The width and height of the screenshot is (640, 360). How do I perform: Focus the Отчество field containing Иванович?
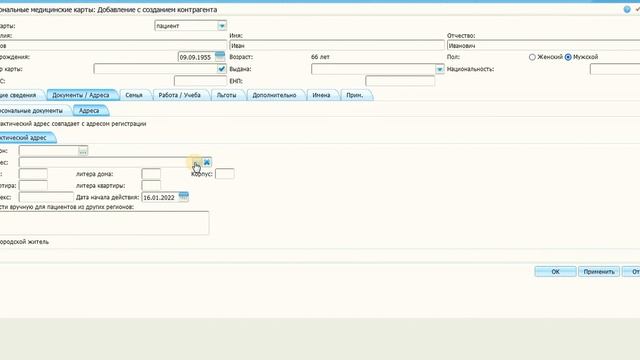pyautogui.click(x=543, y=46)
